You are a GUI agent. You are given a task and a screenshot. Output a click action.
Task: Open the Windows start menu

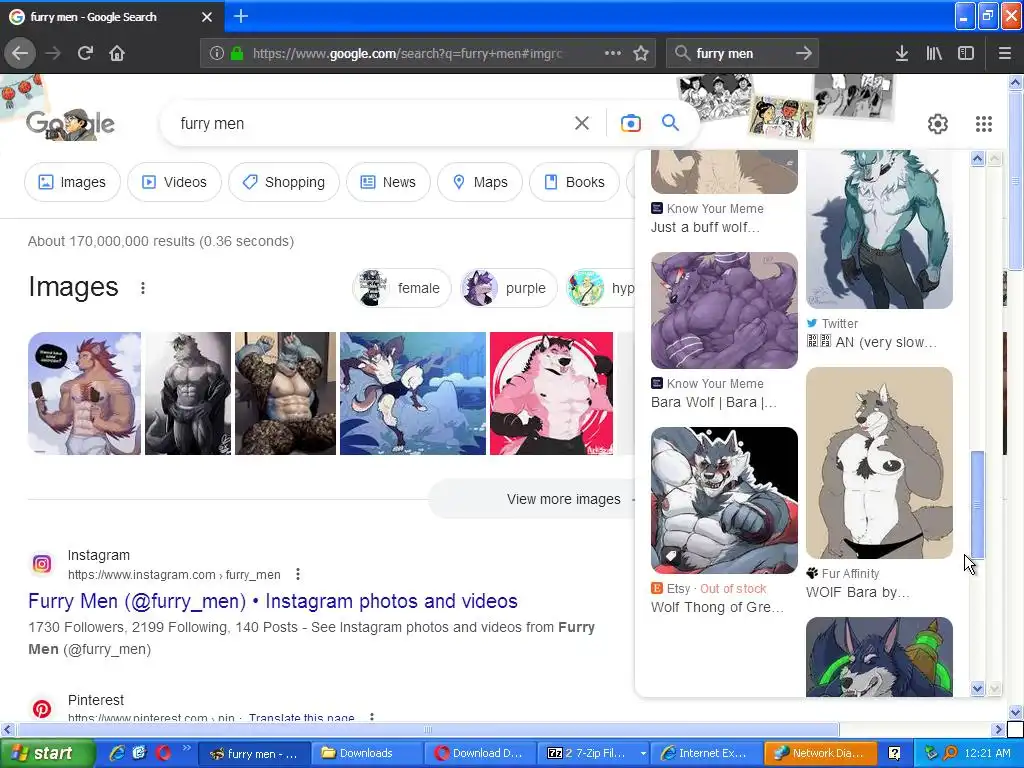[46, 753]
